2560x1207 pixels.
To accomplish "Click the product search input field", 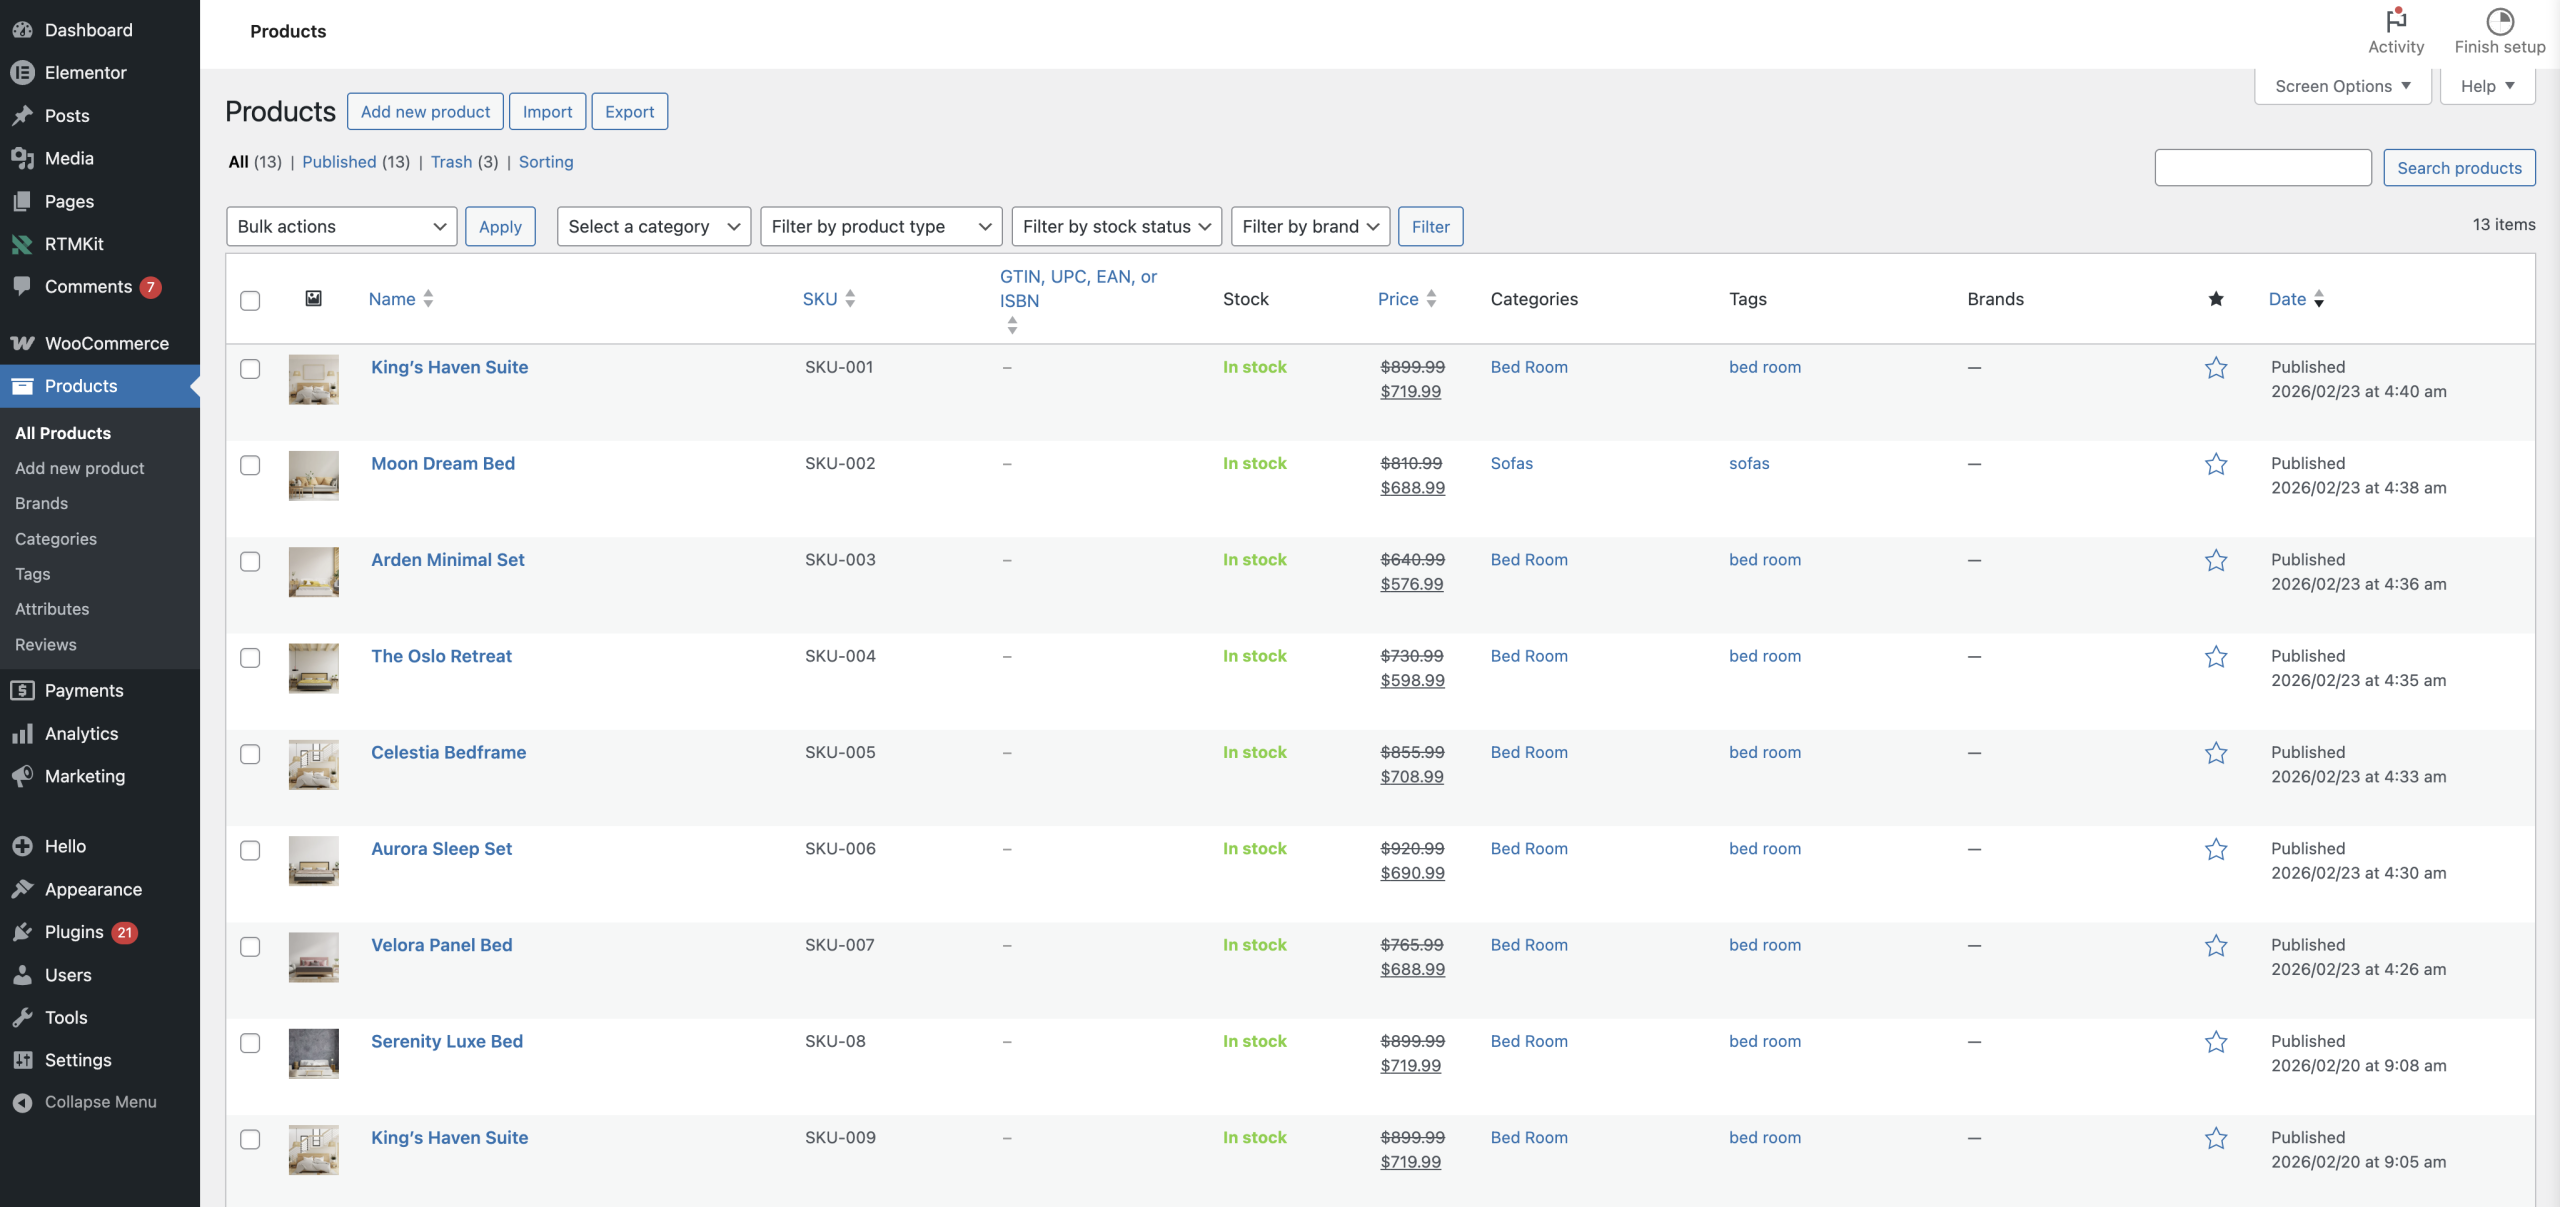I will [2262, 168].
